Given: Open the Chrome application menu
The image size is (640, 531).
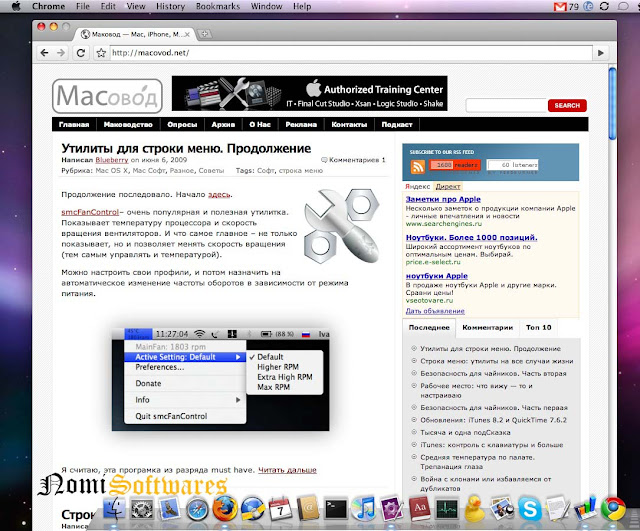Looking at the screenshot, I should point(48,6).
